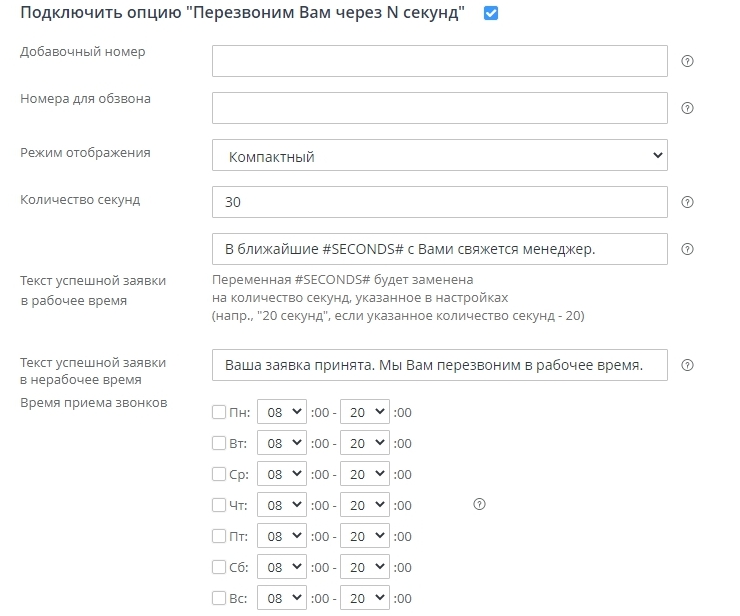Check the Вс (Sunday) checkbox
The image size is (740, 616).
[219, 598]
